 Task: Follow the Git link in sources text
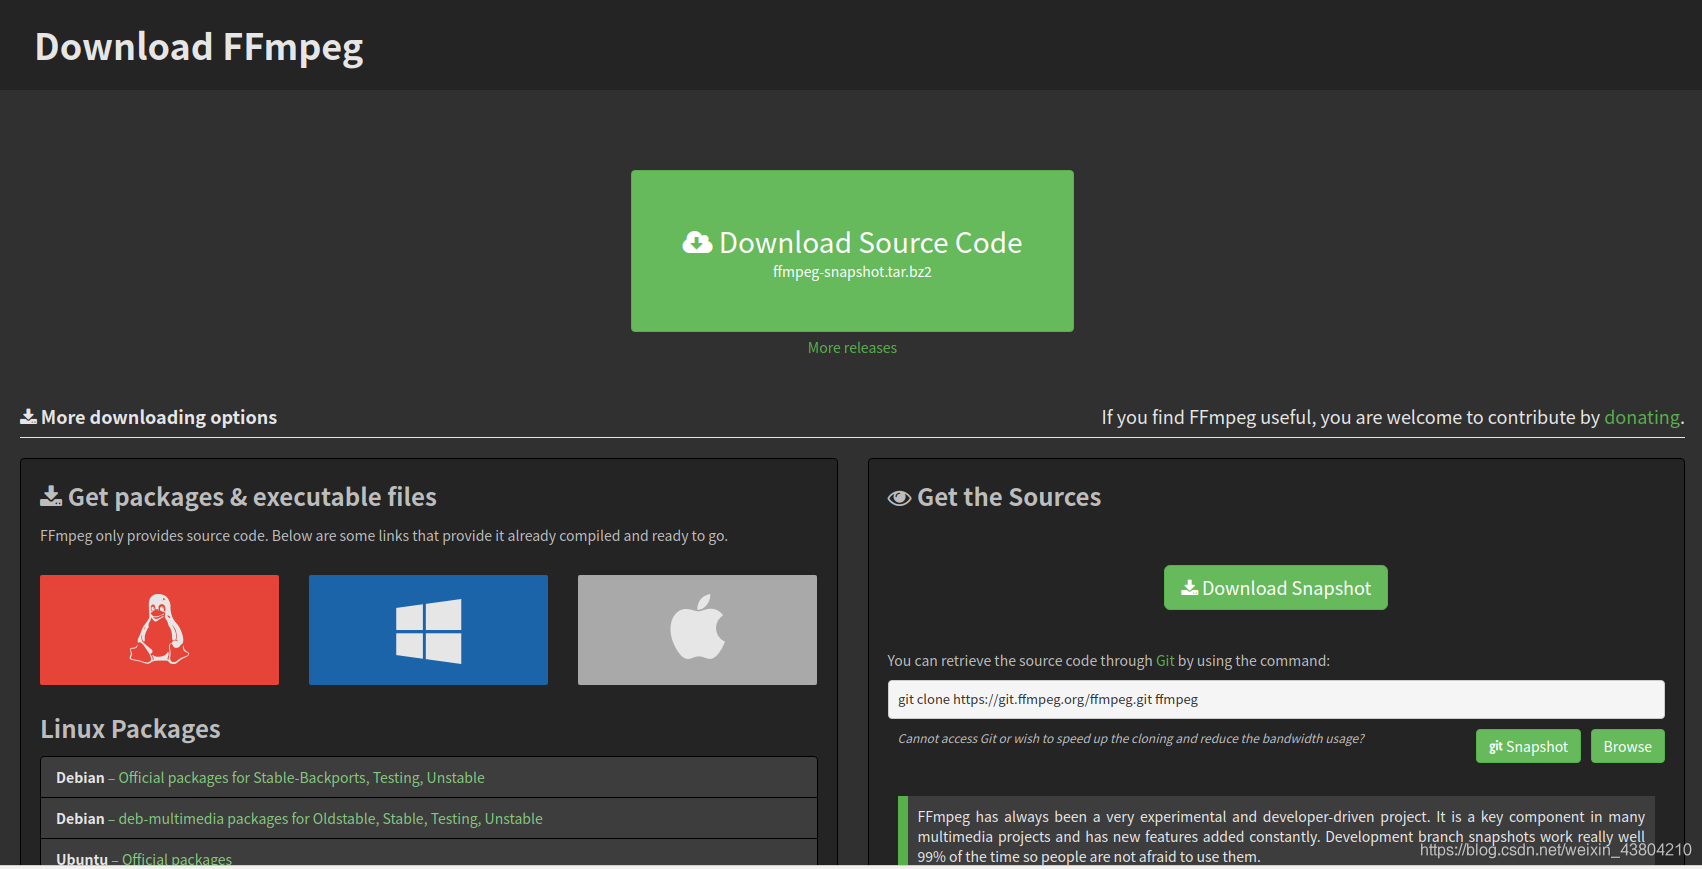pyautogui.click(x=1165, y=661)
